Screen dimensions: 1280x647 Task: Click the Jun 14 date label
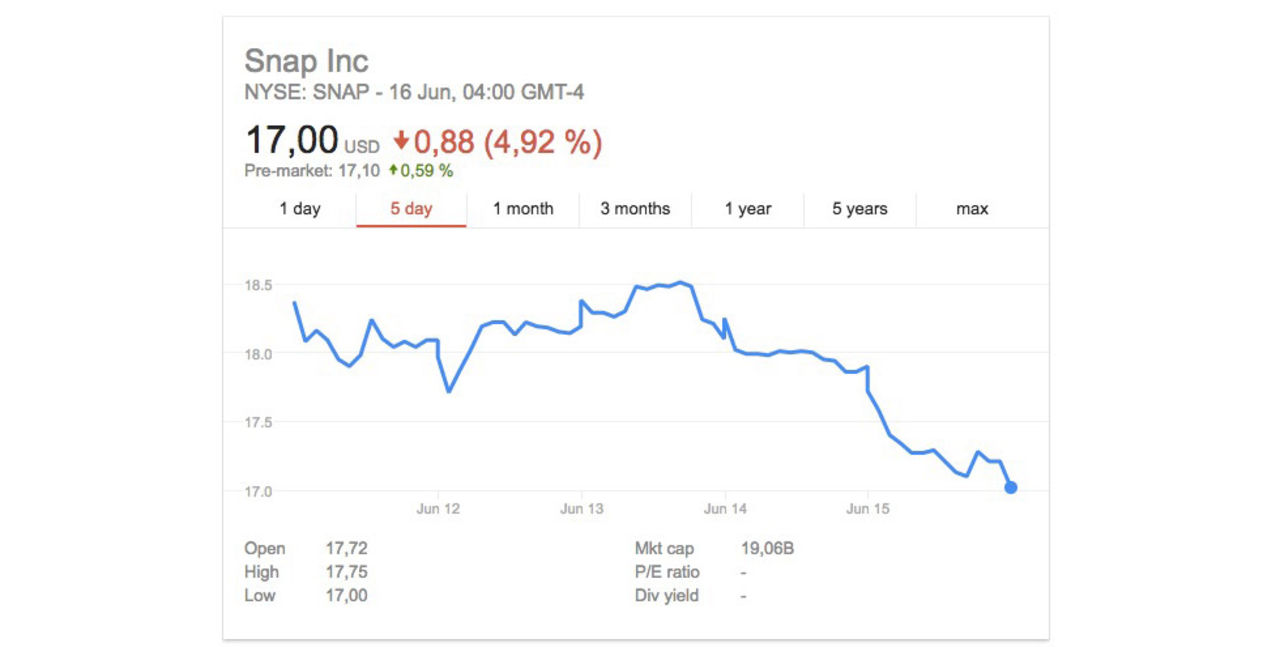[x=725, y=509]
